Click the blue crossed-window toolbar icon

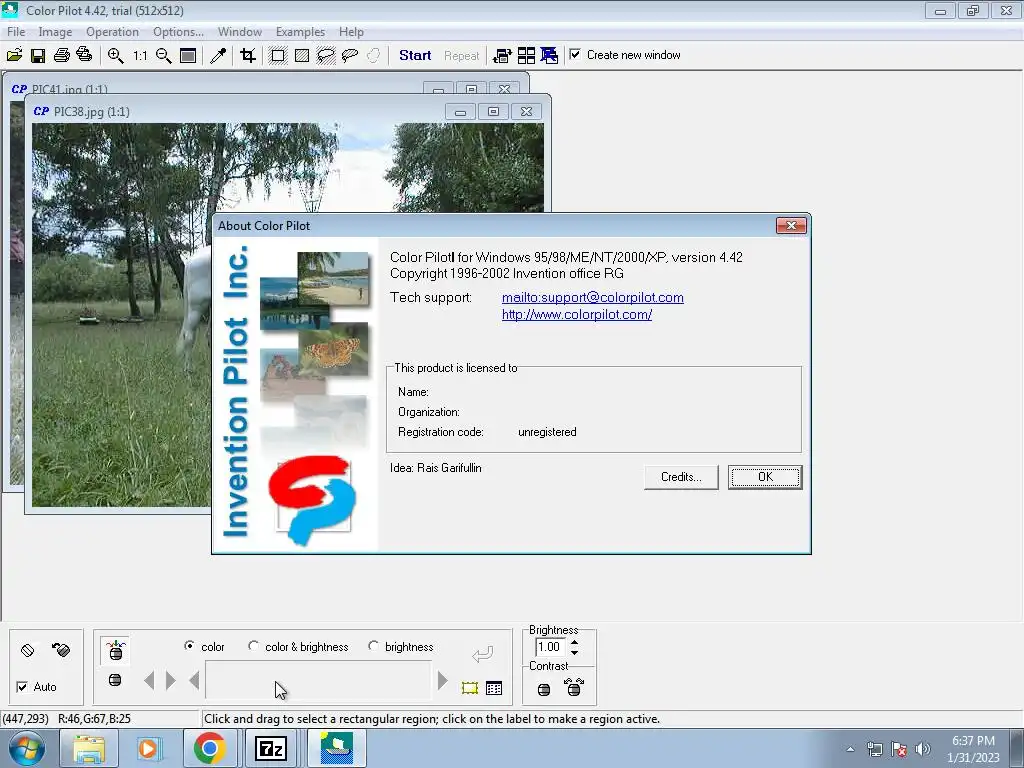coord(549,56)
